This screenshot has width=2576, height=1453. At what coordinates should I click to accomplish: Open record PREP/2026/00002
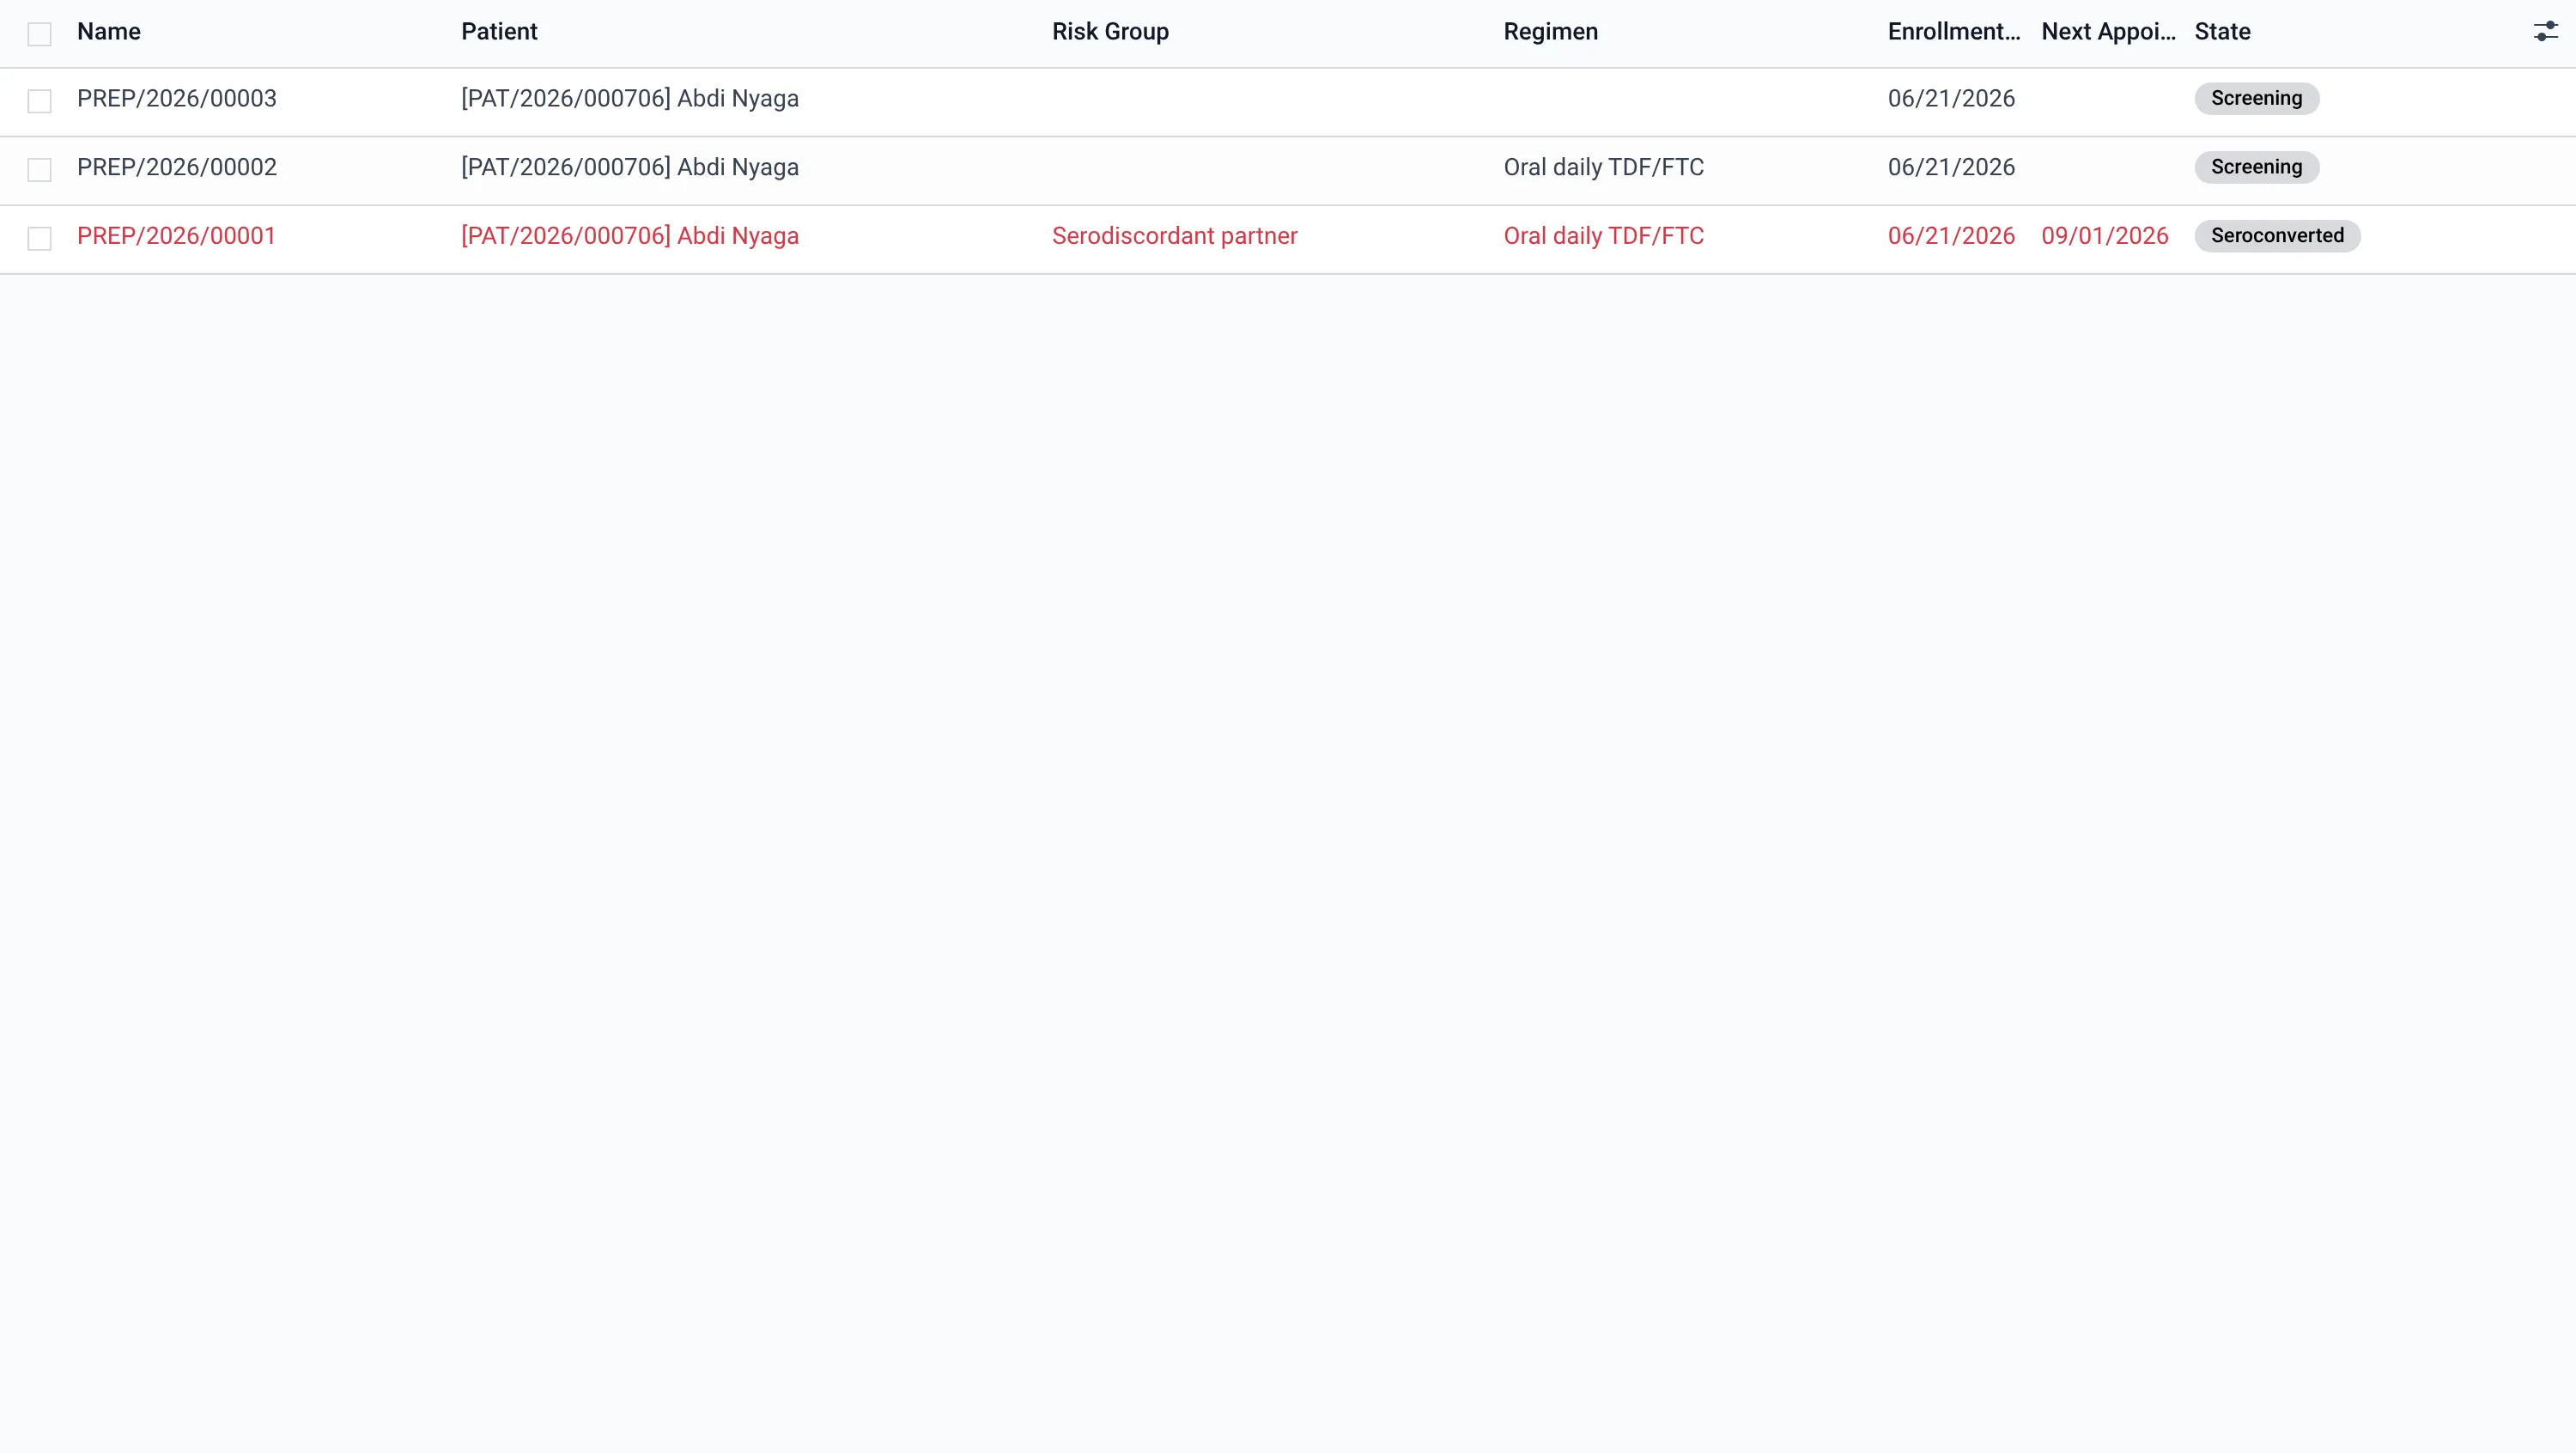pyautogui.click(x=177, y=167)
